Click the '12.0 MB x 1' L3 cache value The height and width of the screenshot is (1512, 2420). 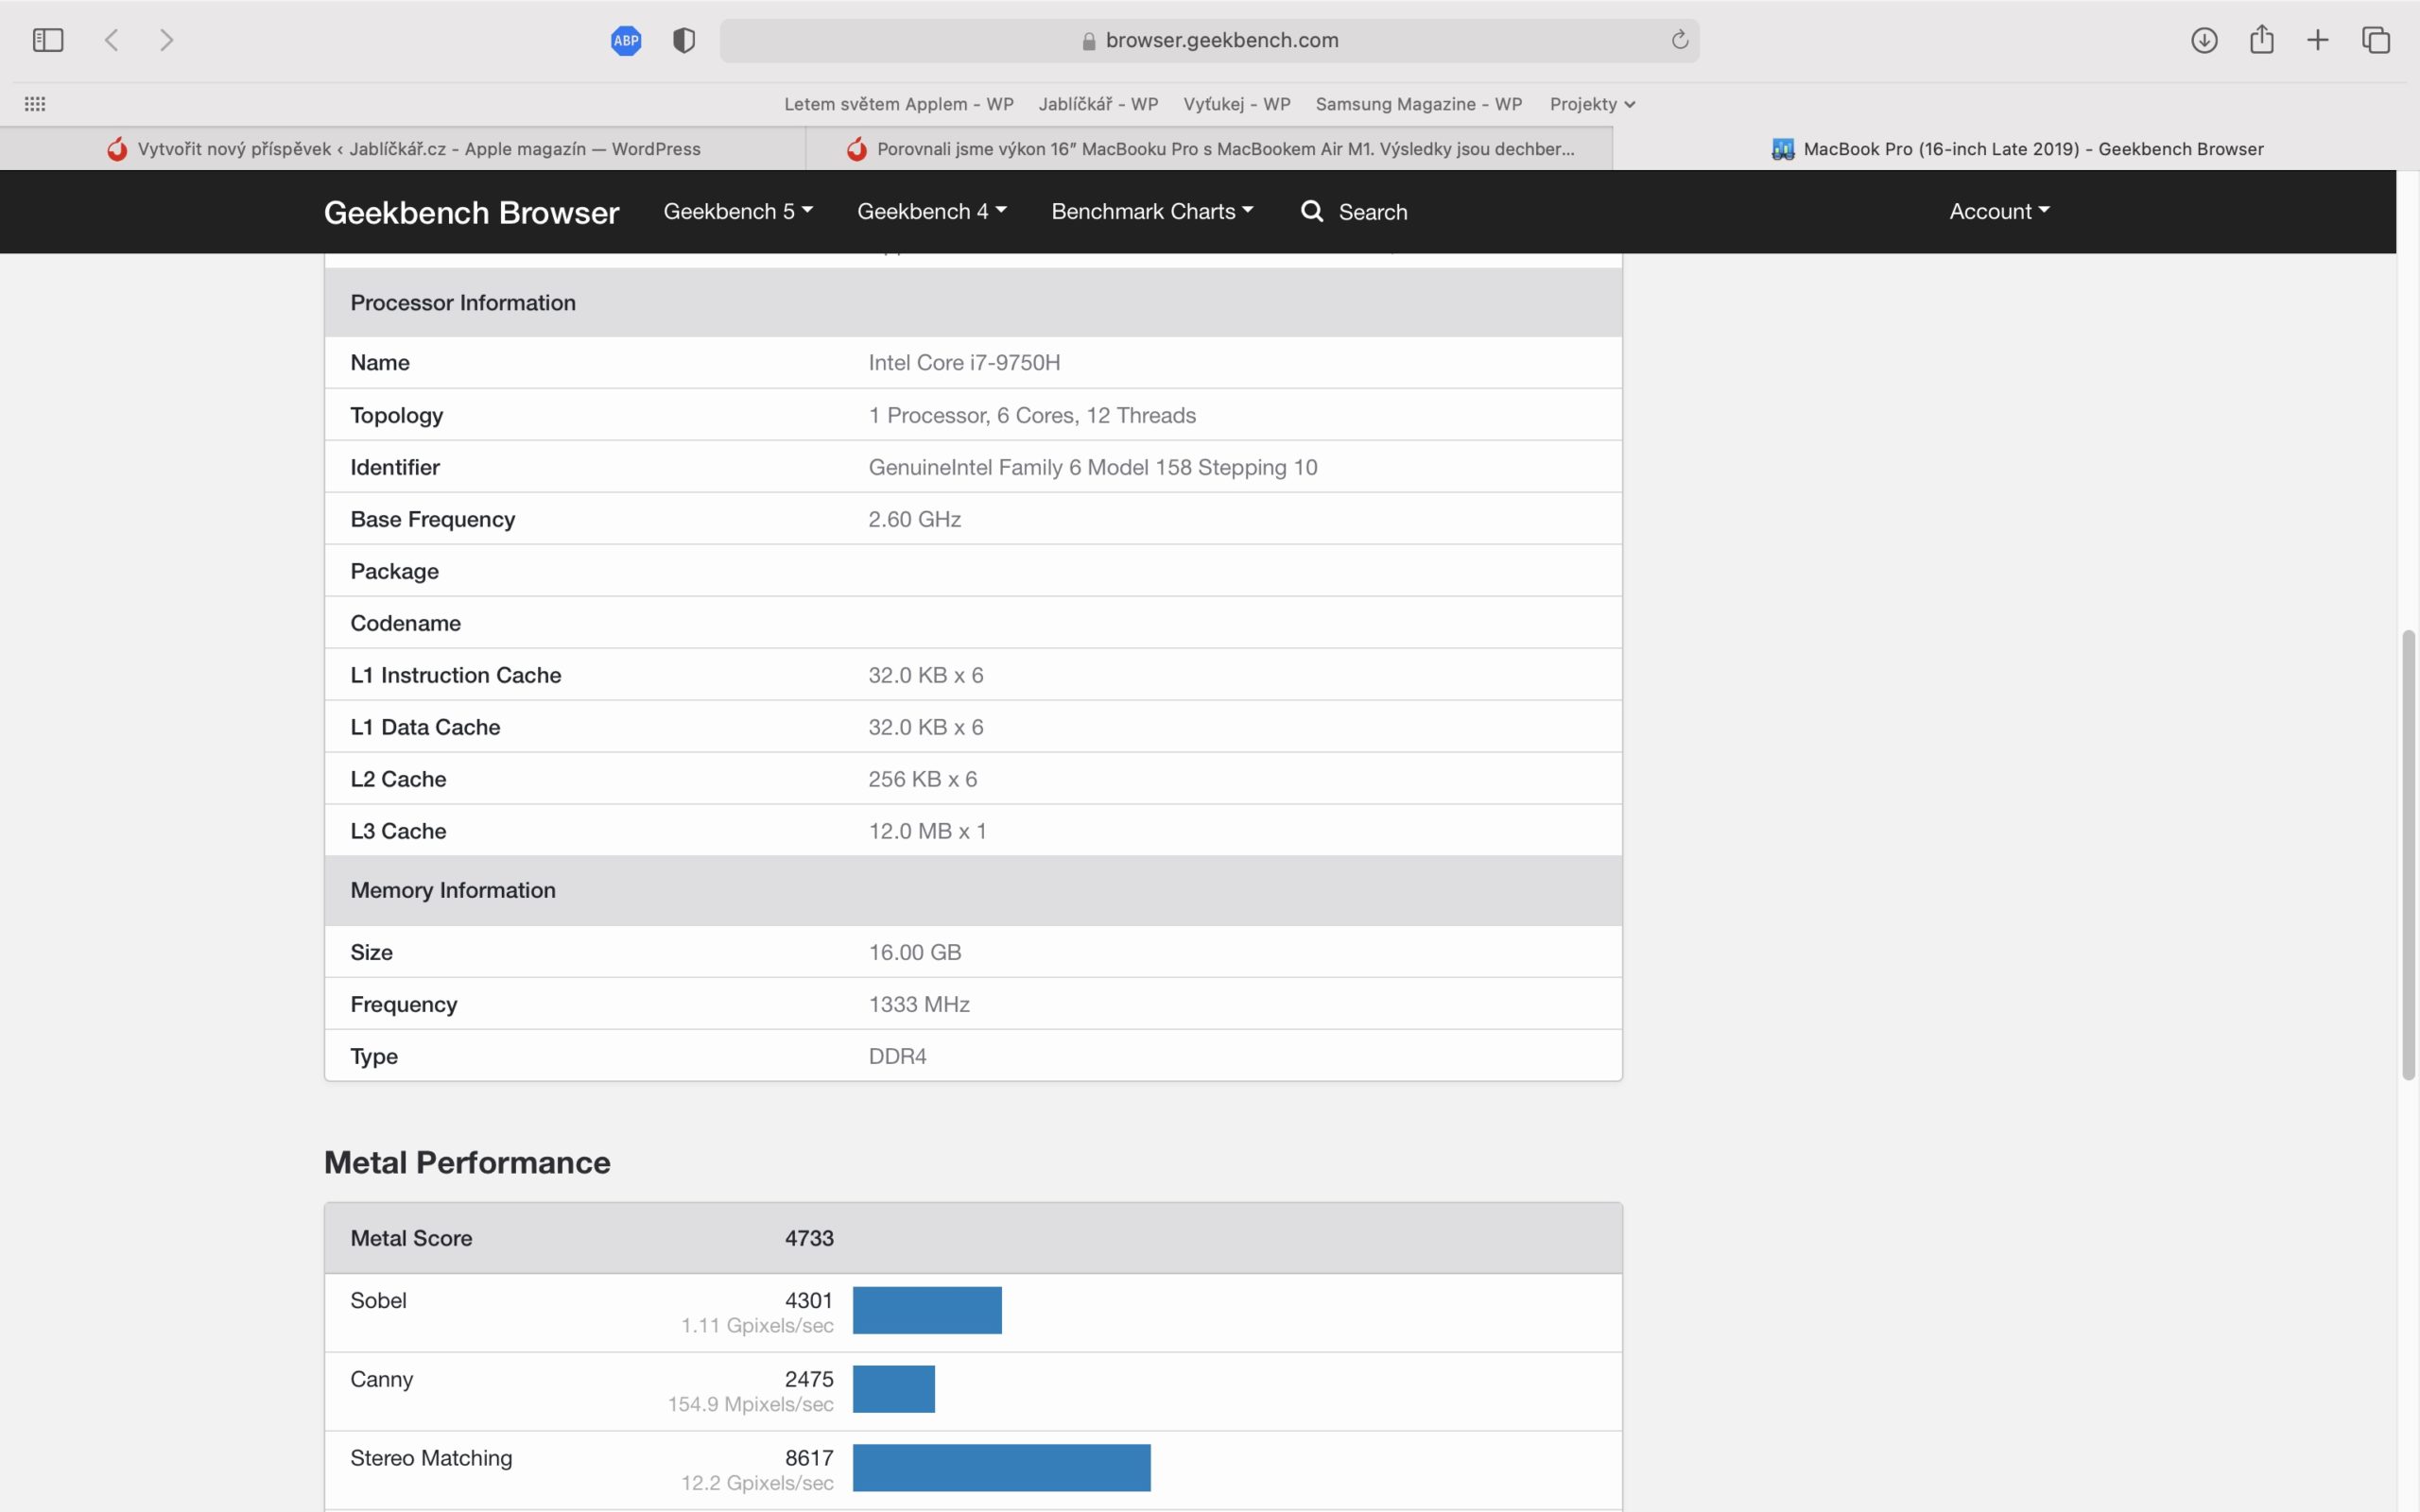pyautogui.click(x=927, y=831)
